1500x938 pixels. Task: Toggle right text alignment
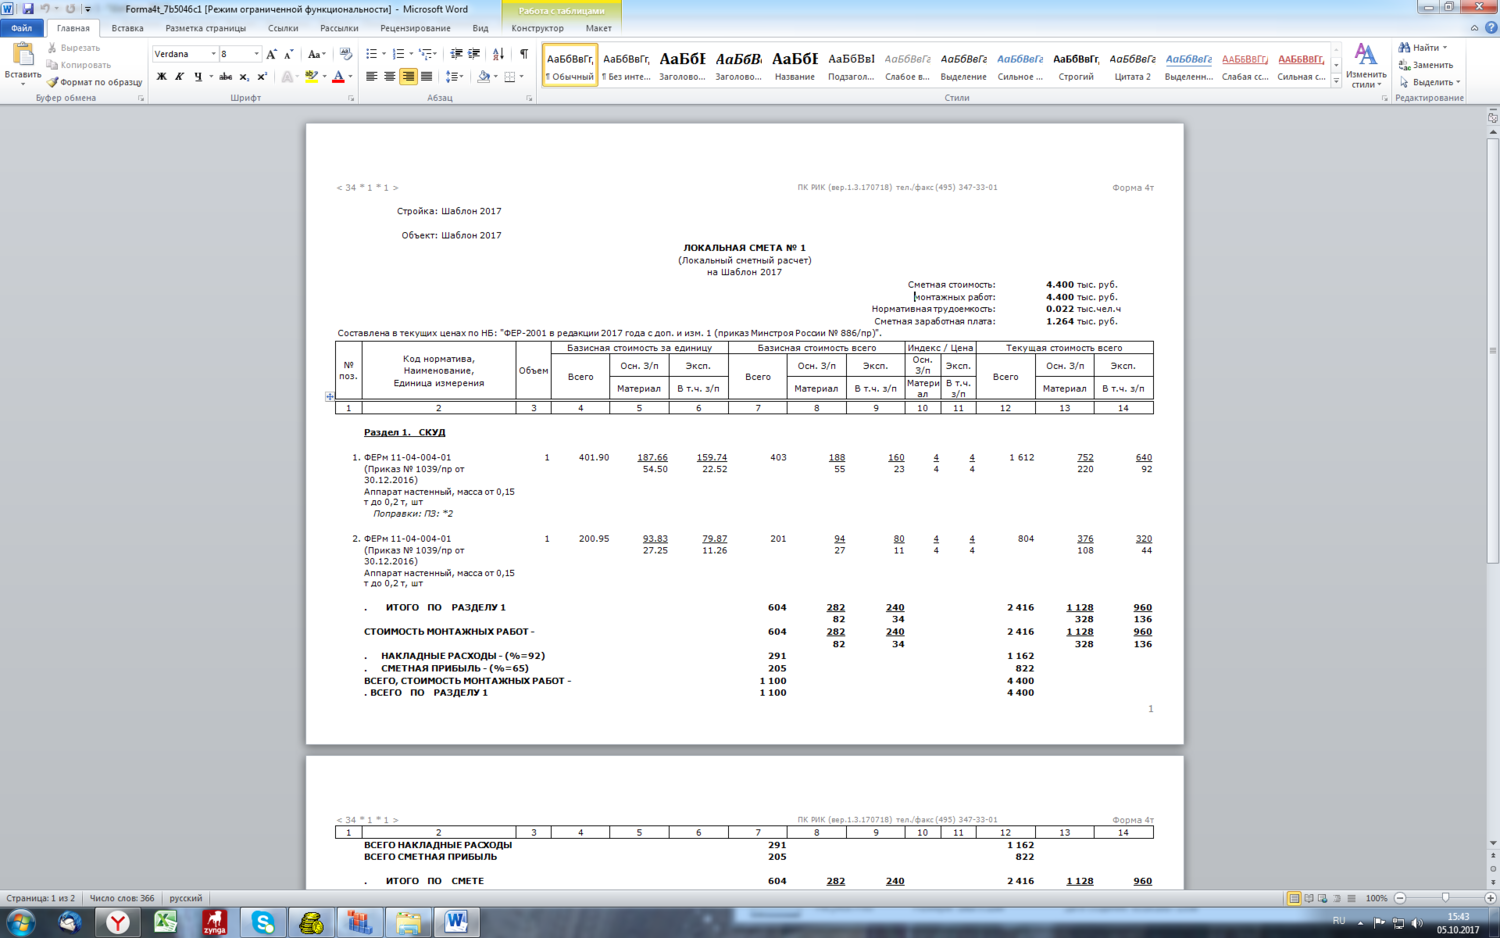tap(408, 77)
